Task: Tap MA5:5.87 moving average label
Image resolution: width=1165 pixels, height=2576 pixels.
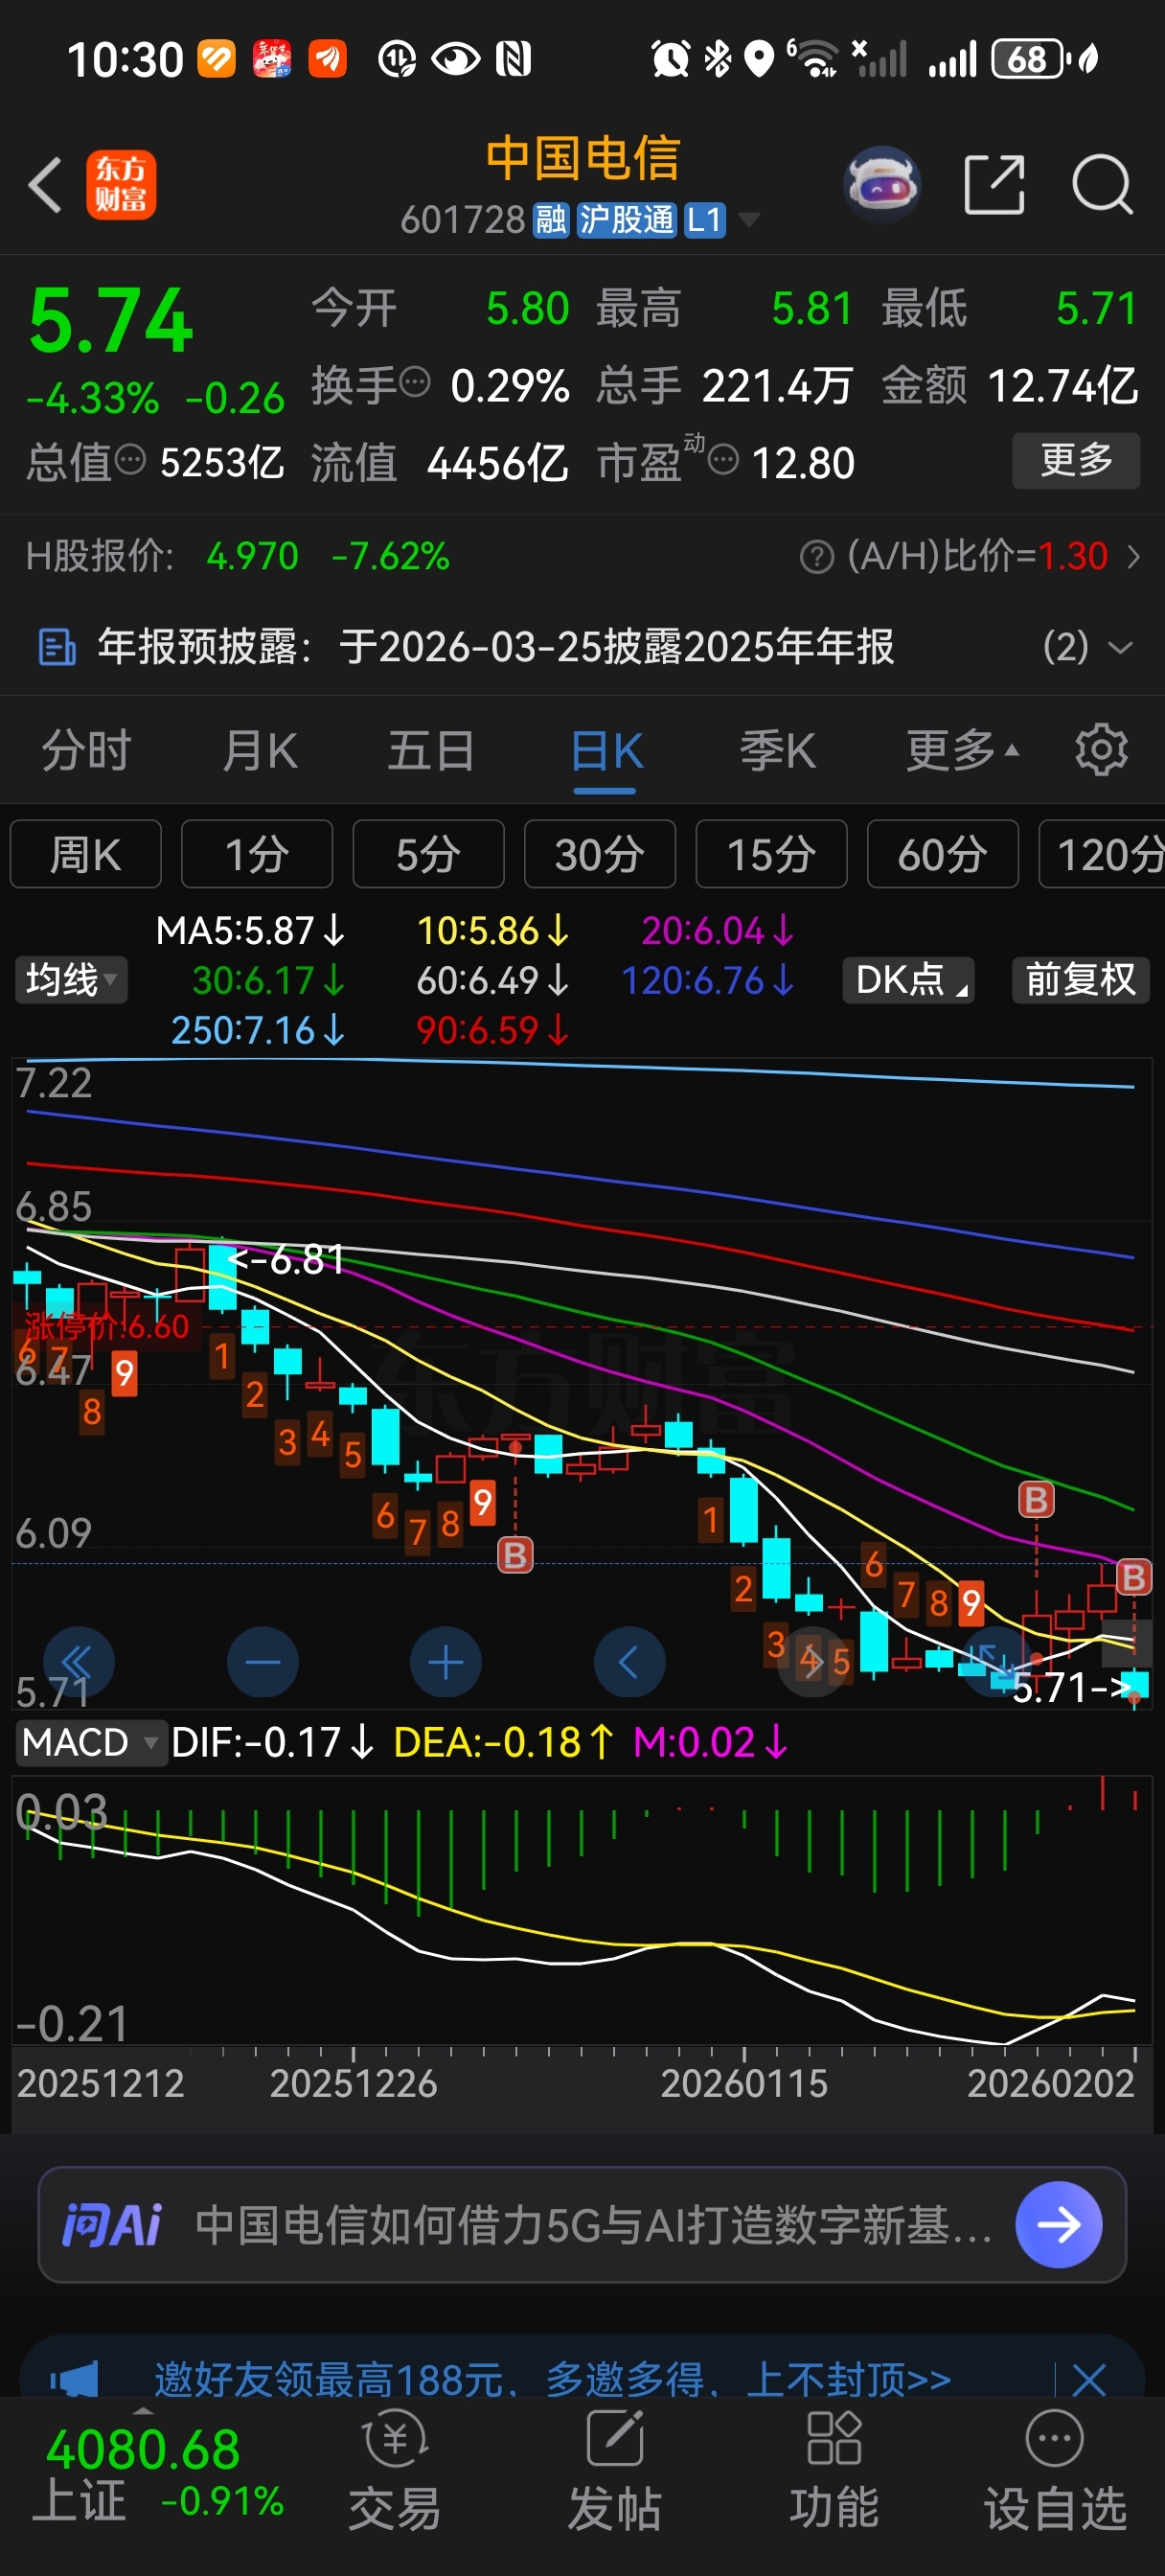Action: coord(250,931)
